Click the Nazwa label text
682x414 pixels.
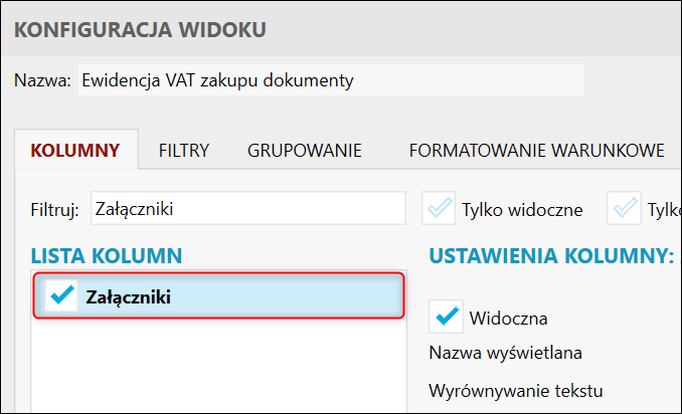coord(43,80)
